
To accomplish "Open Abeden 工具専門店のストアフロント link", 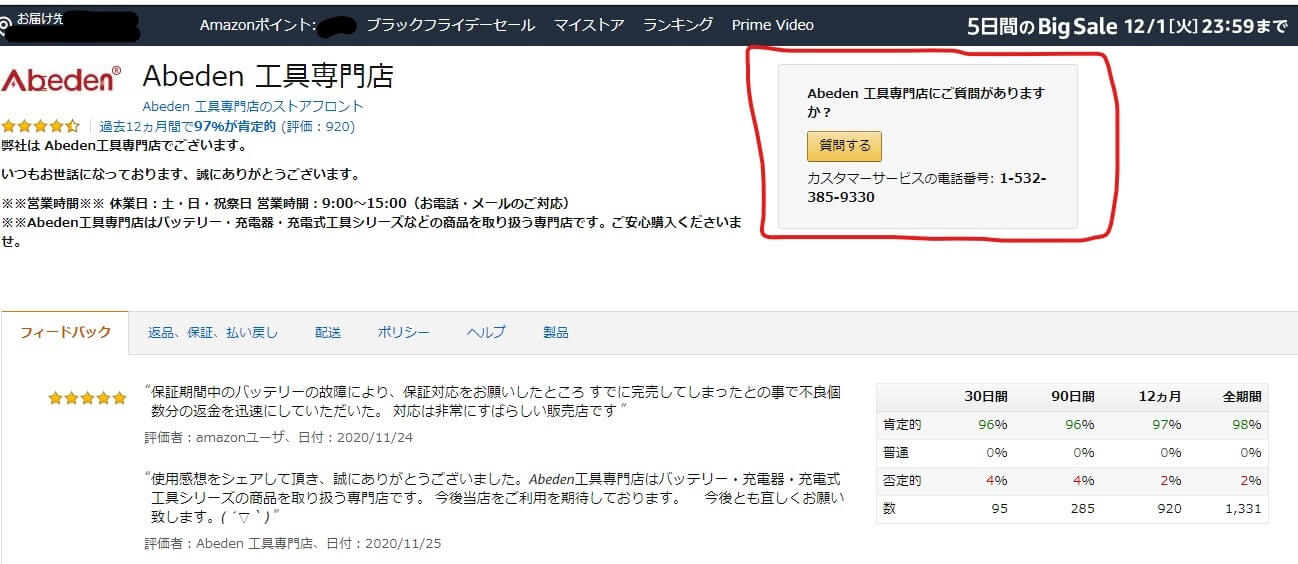I will (x=253, y=106).
